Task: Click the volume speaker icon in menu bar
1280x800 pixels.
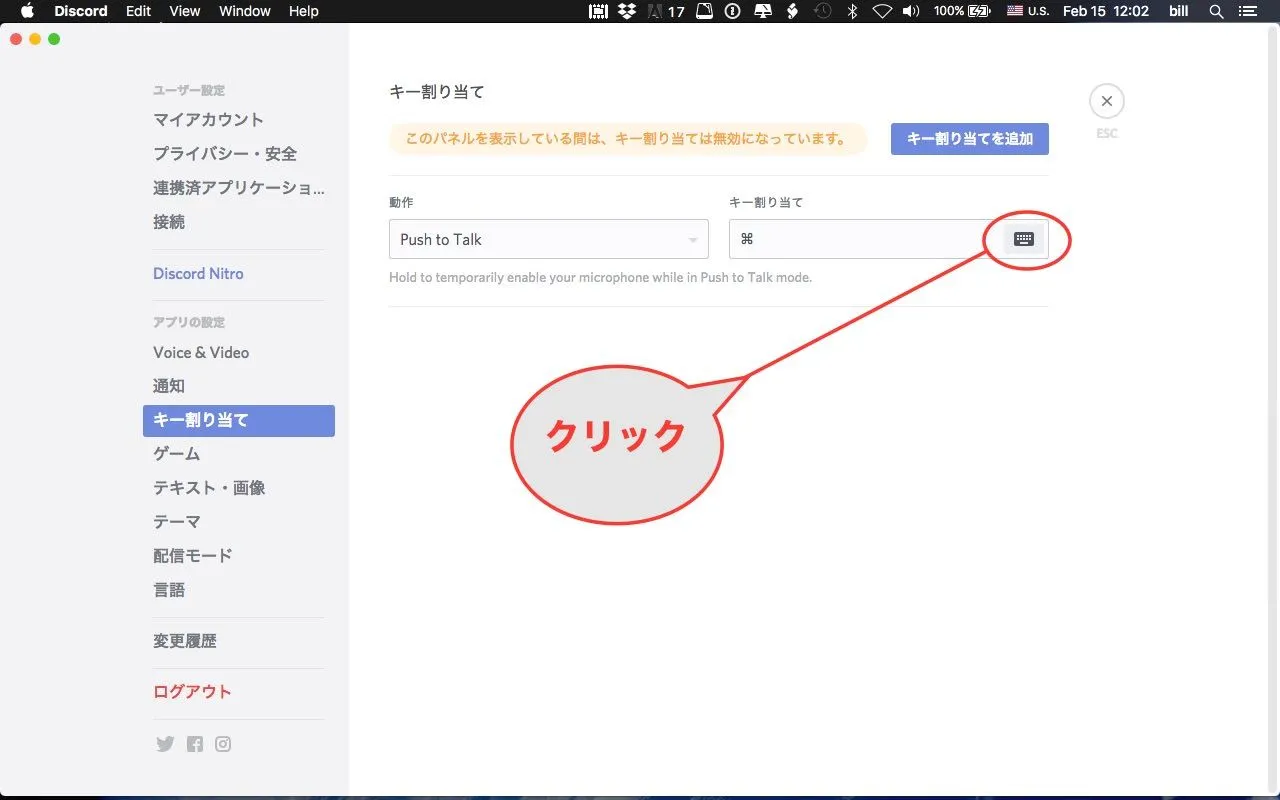Action: (x=911, y=11)
